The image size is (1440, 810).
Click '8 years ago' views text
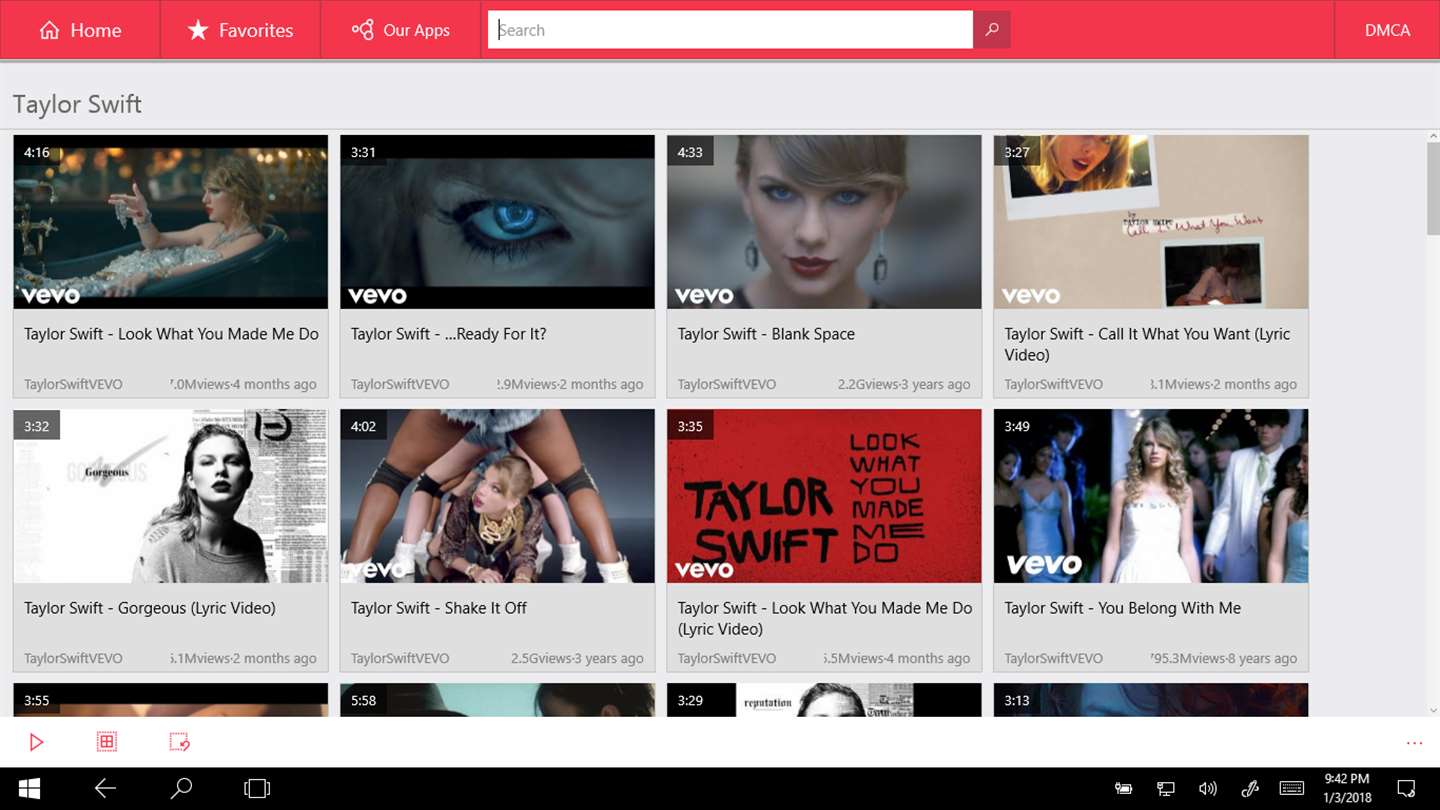coord(1223,658)
